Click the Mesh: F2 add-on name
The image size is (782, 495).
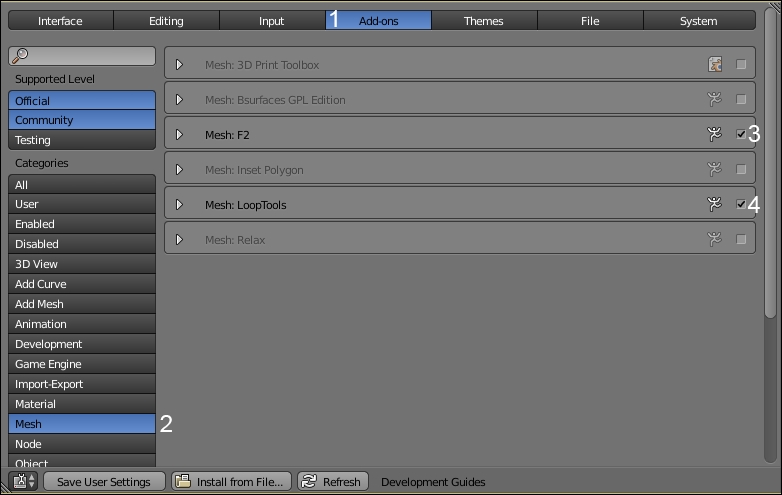[x=227, y=135]
